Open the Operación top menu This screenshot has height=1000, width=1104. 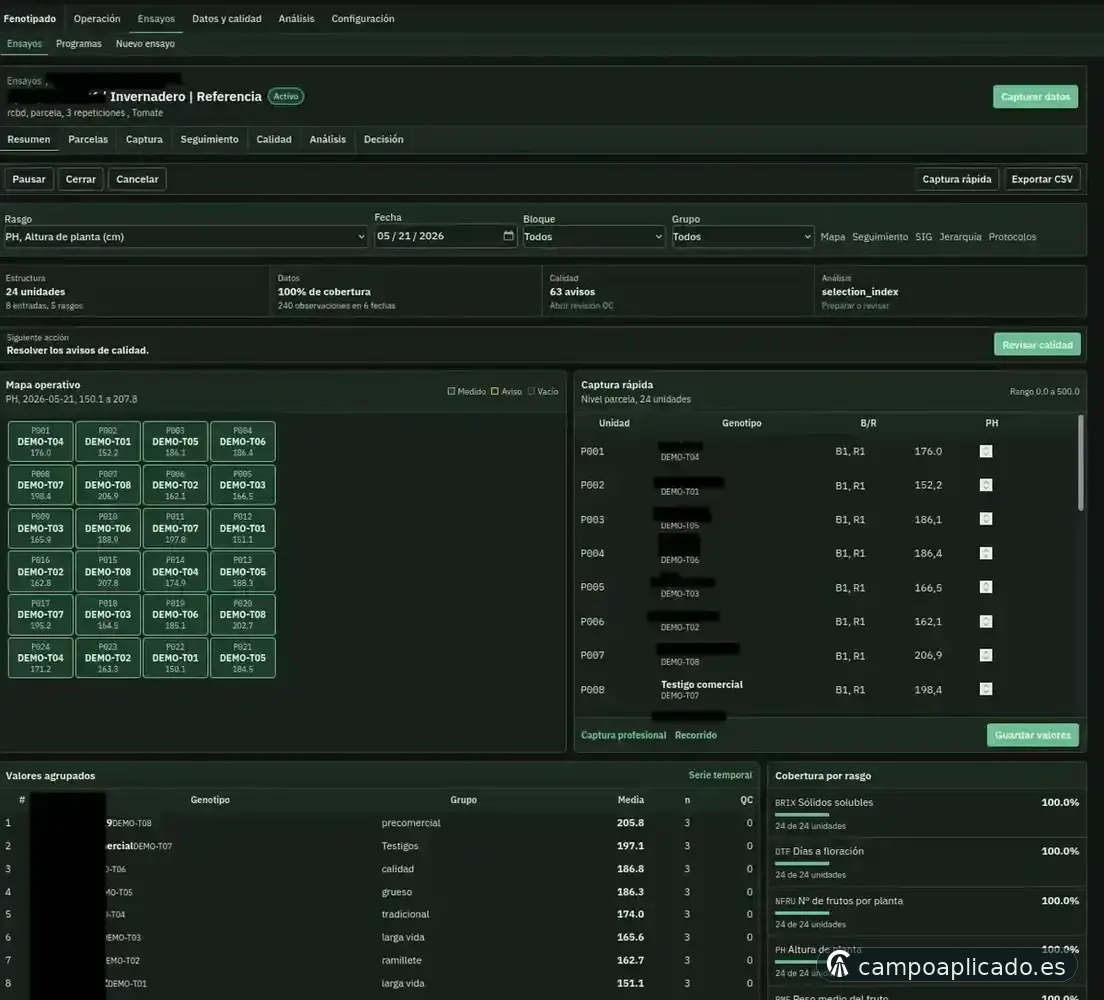[x=97, y=18]
